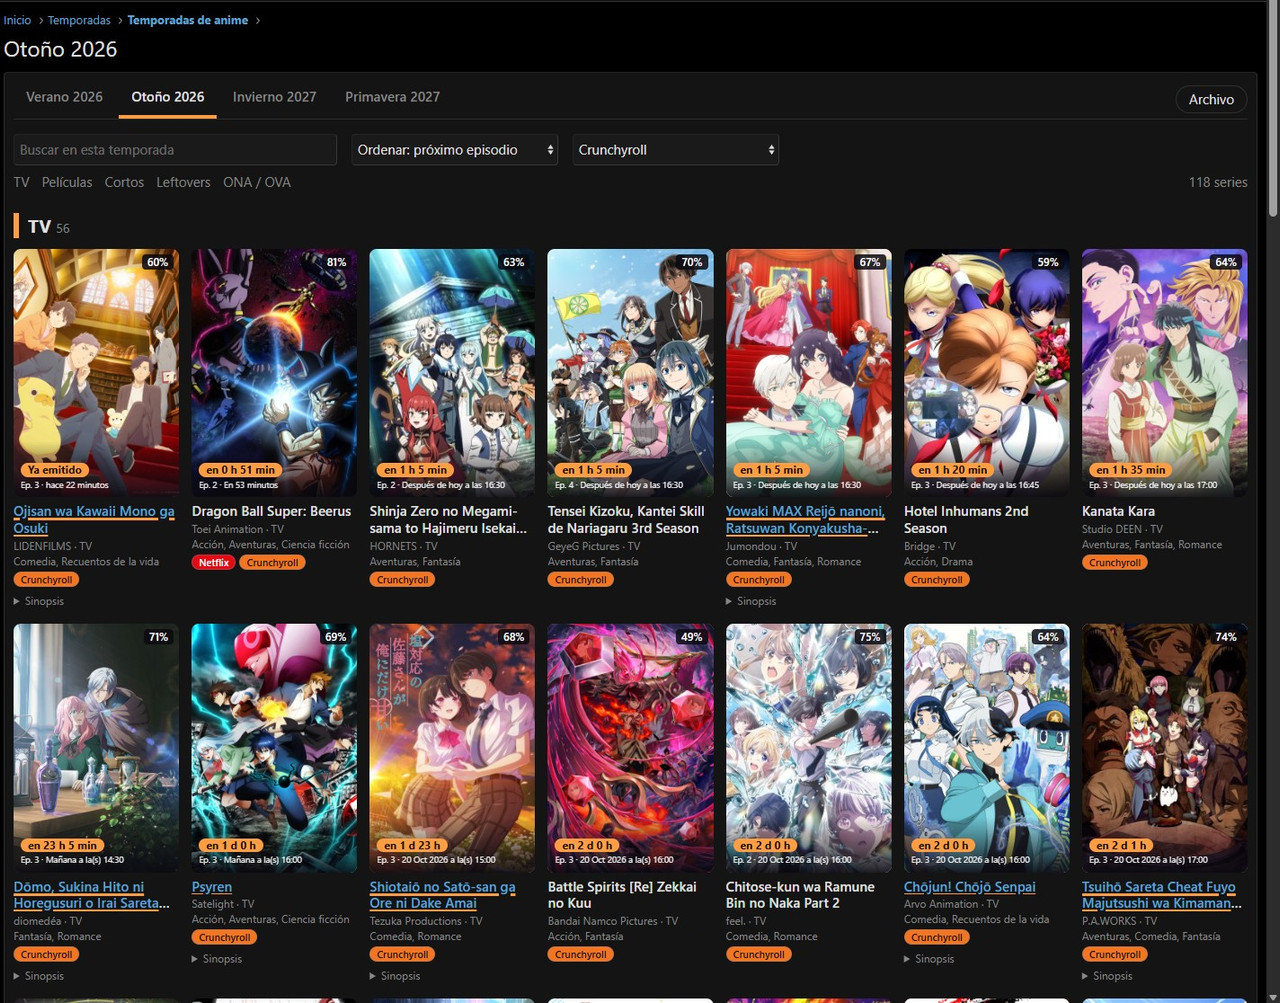1280x1003 pixels.
Task: Jump to the Cortos section filter
Action: click(x=124, y=182)
